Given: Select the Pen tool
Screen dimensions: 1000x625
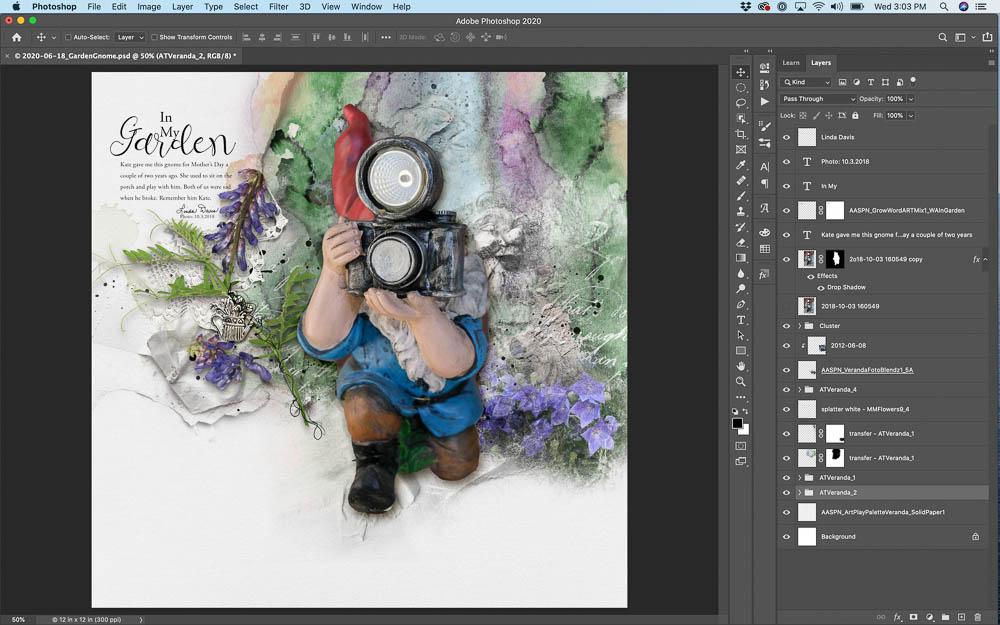Looking at the screenshot, I should pyautogui.click(x=740, y=304).
